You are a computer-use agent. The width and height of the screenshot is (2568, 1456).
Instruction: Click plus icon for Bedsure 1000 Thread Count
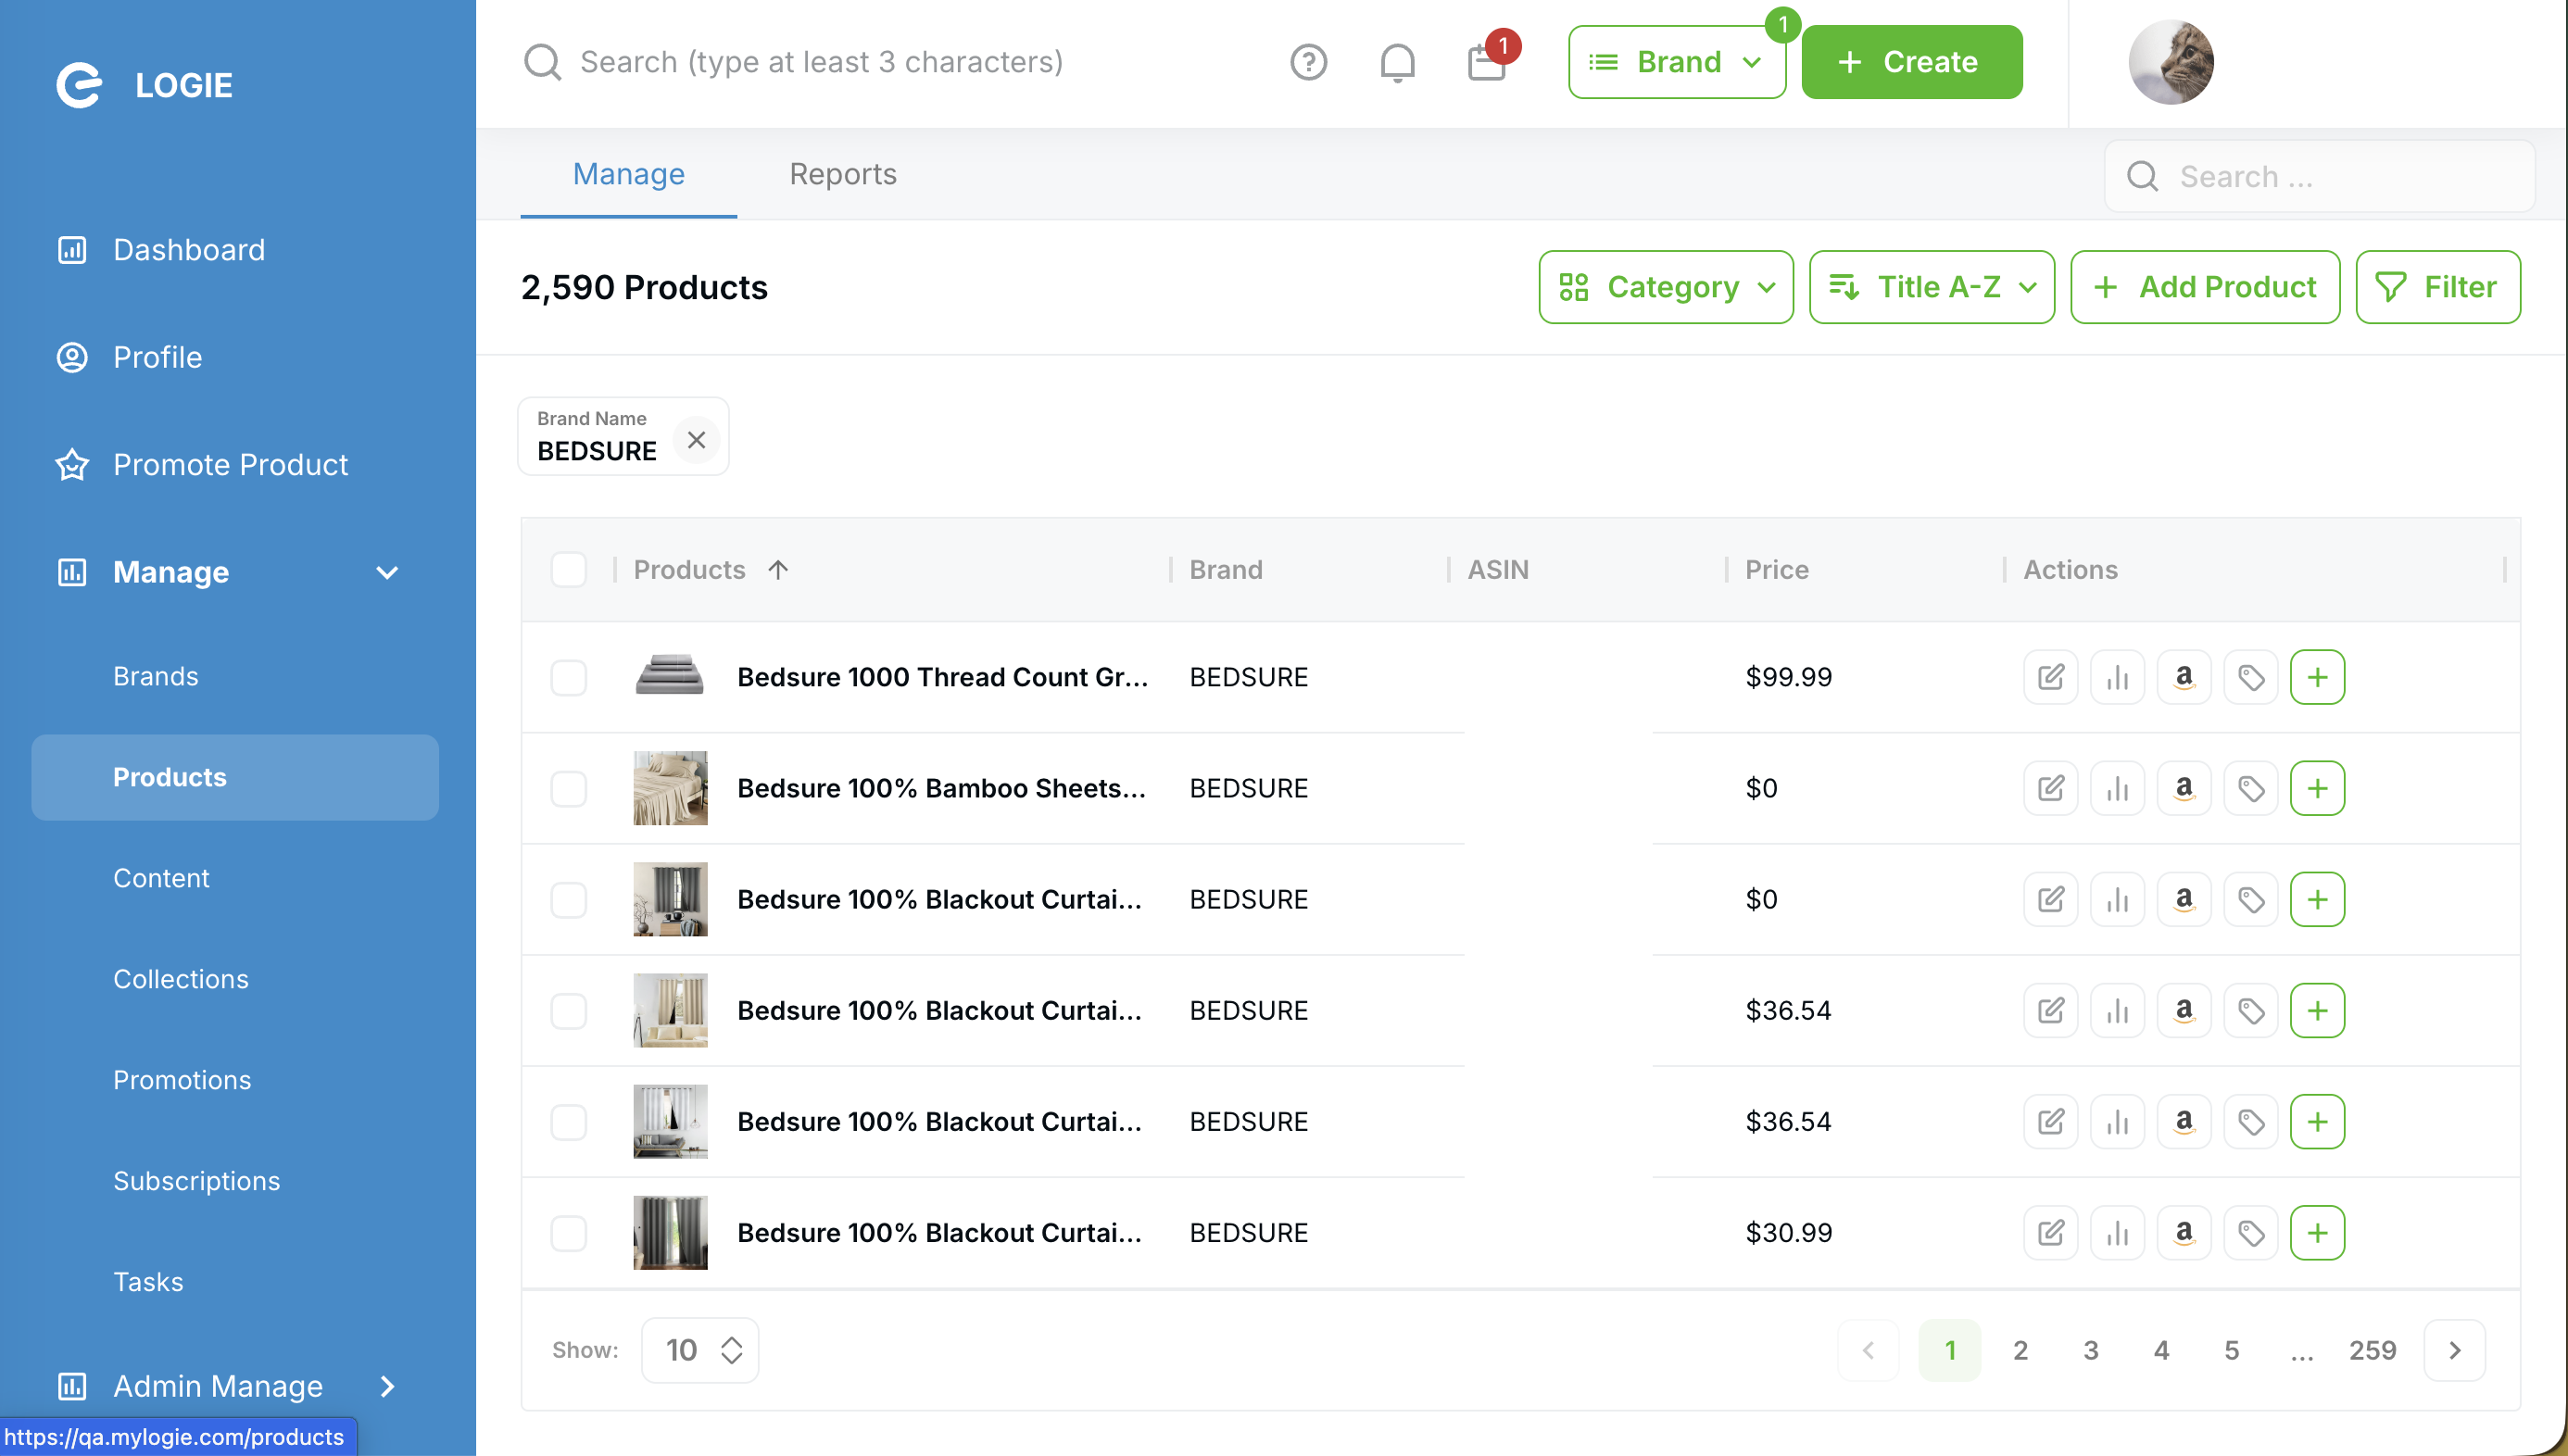(x=2318, y=677)
